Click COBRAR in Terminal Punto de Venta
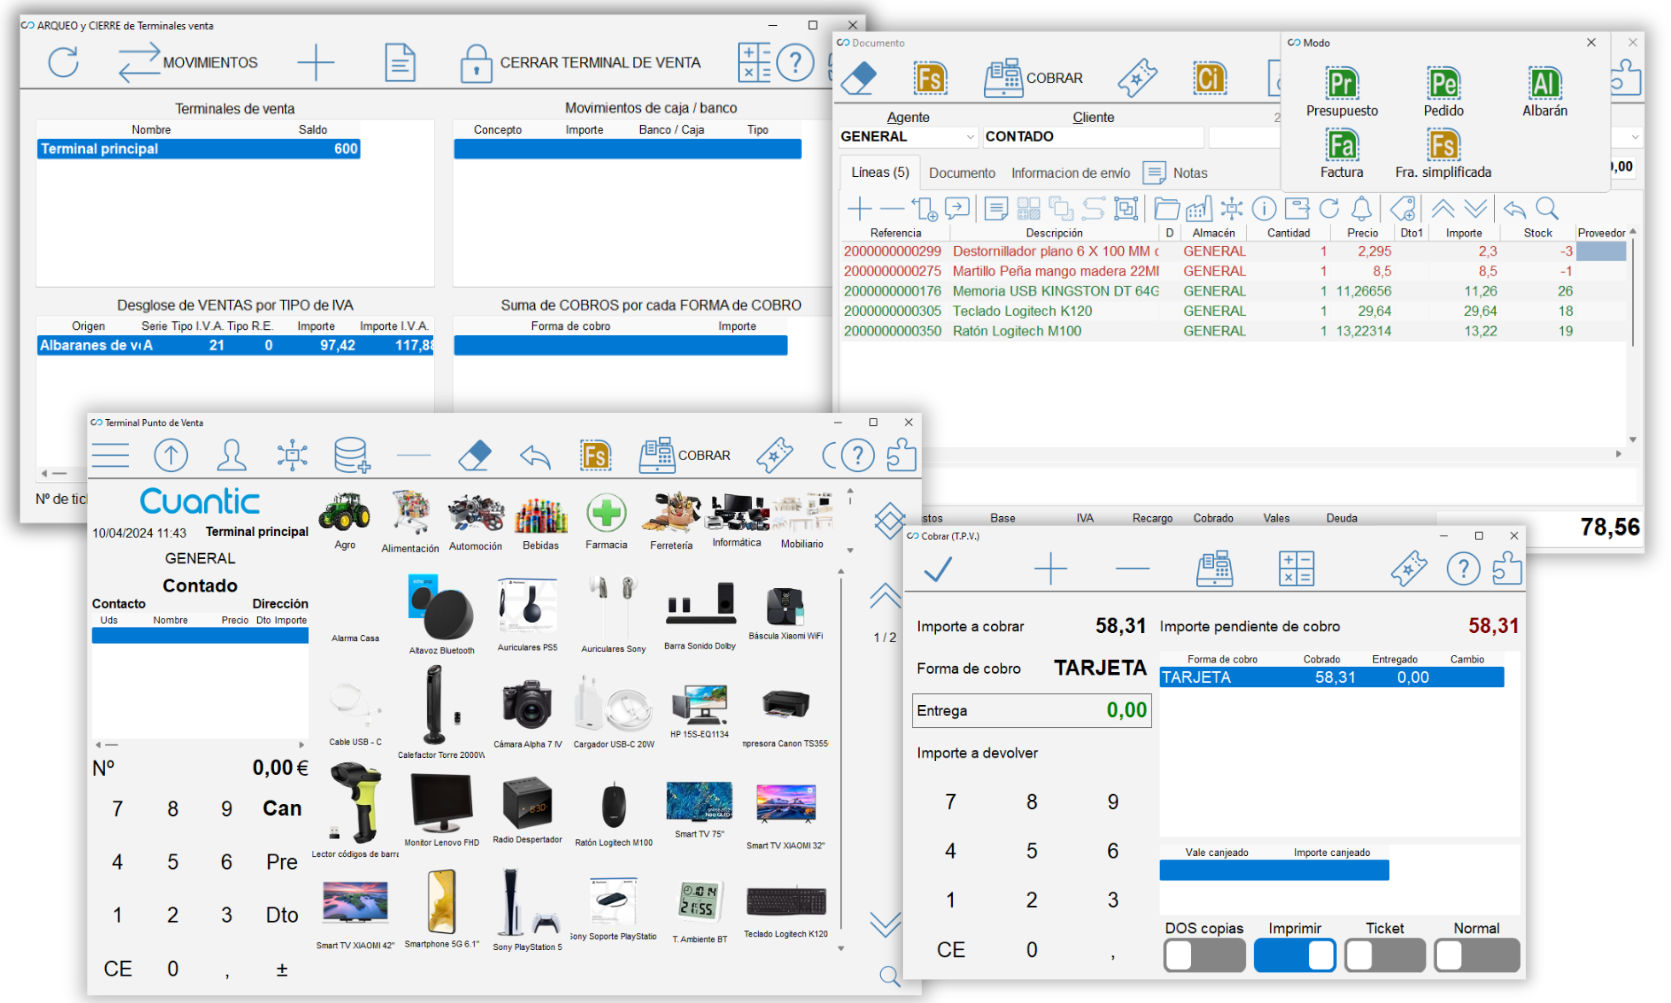The height and width of the screenshot is (1003, 1671). point(685,455)
